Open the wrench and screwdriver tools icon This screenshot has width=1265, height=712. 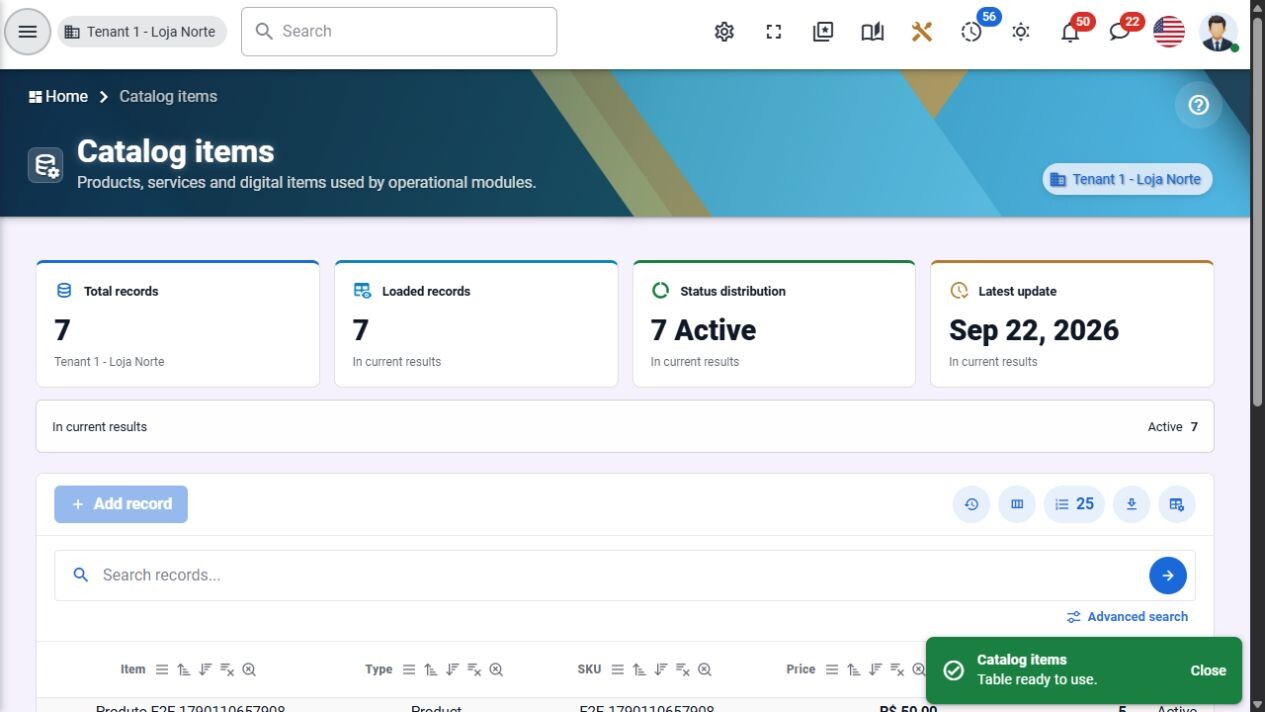tap(922, 32)
